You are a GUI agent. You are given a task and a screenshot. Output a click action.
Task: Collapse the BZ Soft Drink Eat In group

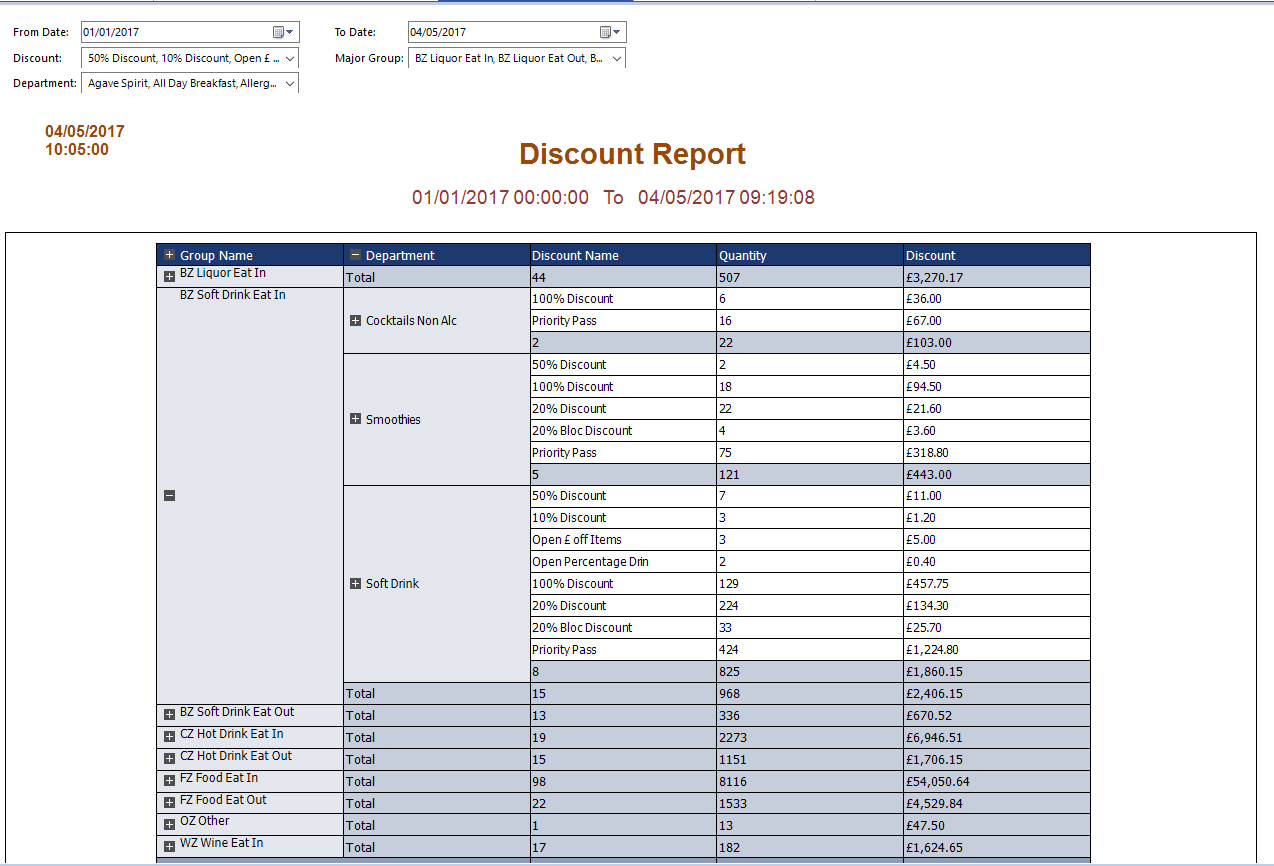point(170,496)
